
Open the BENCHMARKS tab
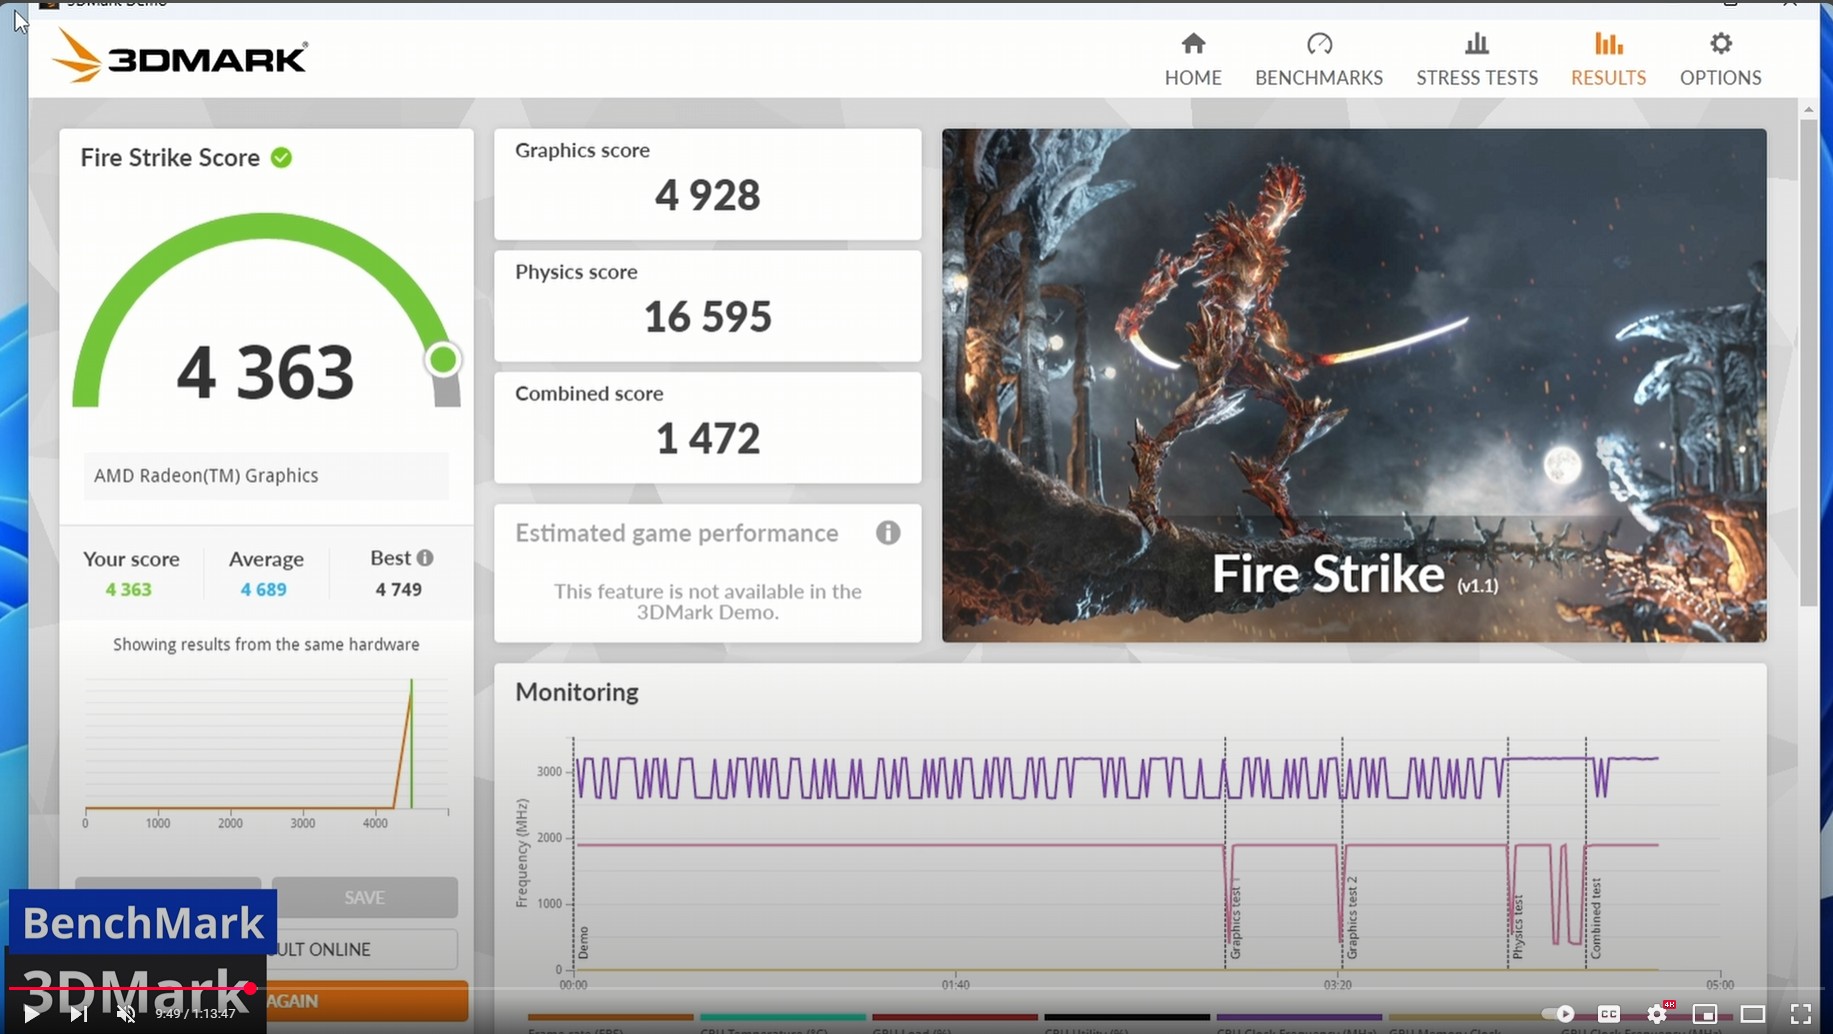point(1319,59)
